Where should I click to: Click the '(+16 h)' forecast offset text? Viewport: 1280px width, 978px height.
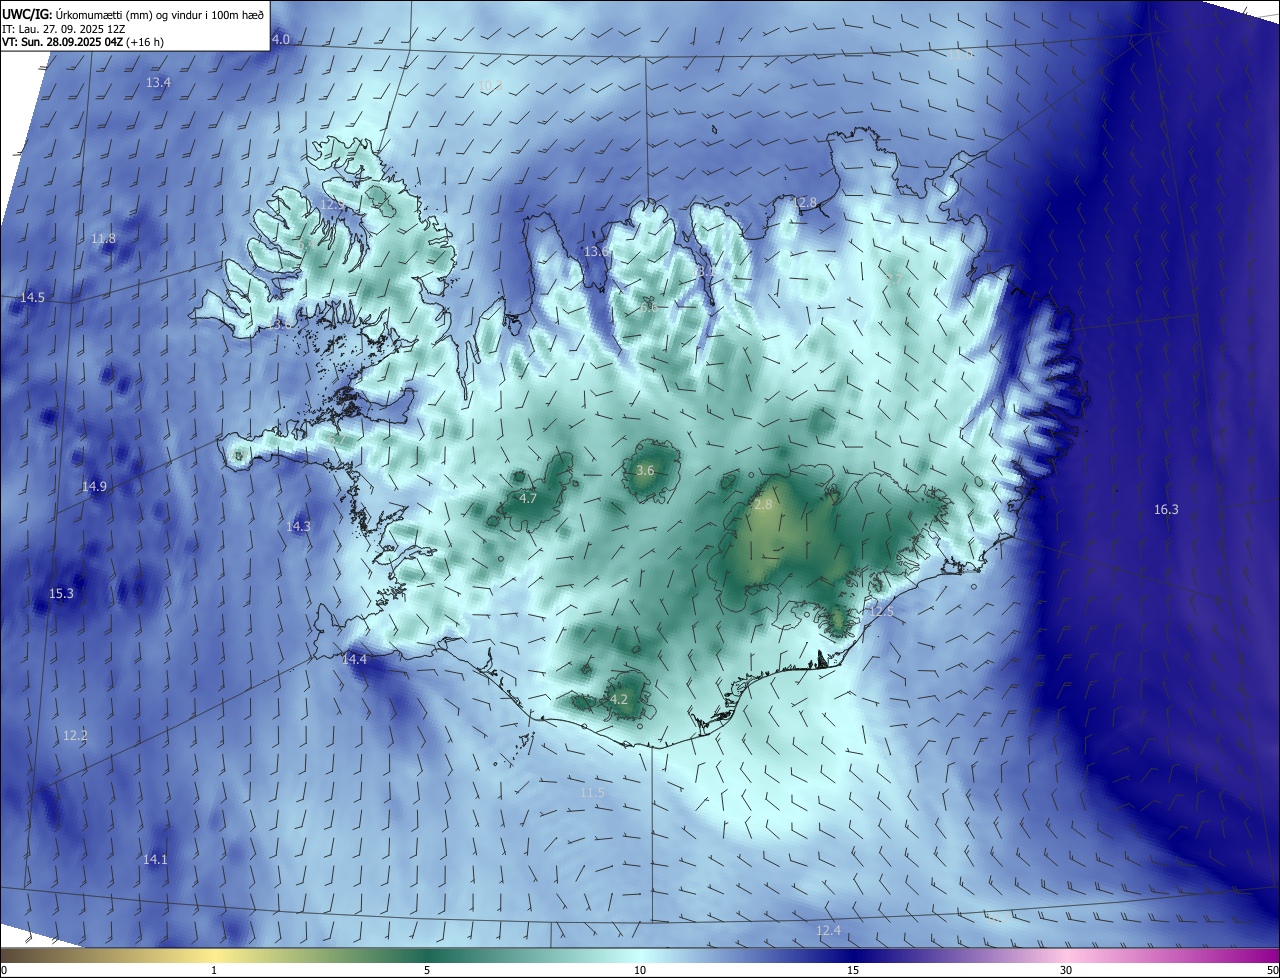click(145, 42)
